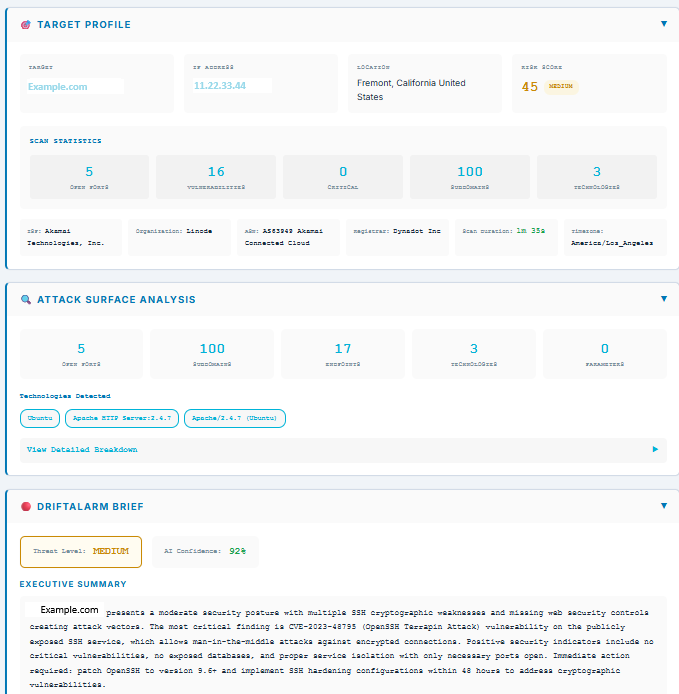
Task: Click the AI Confidence 92% box
Action: click(x=205, y=551)
